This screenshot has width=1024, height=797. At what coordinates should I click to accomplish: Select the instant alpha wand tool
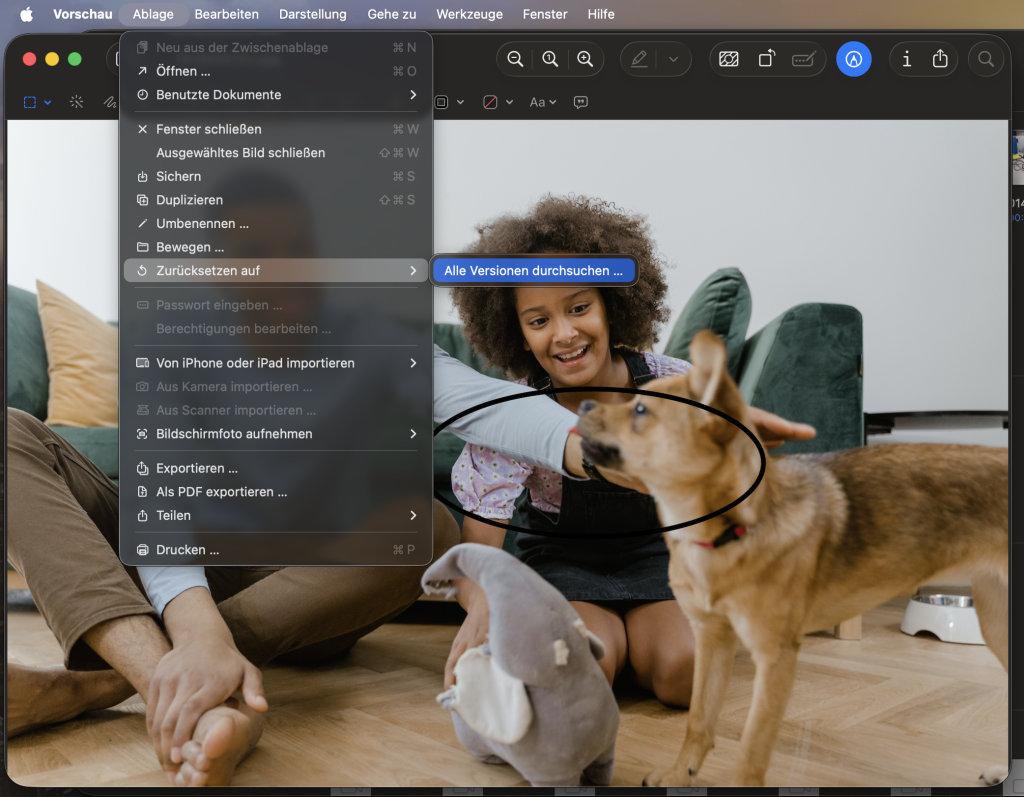click(x=76, y=102)
